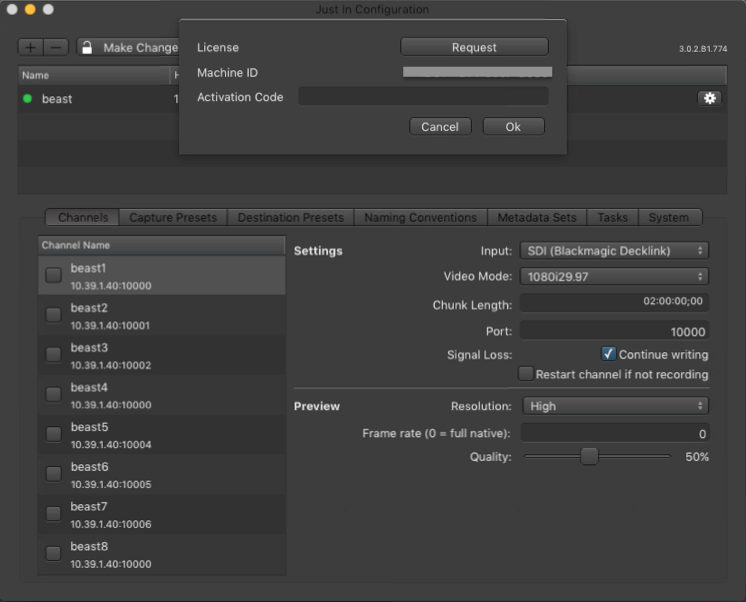This screenshot has width=746, height=602.
Task: Tick the beast1 channel checkbox
Action: (x=53, y=275)
